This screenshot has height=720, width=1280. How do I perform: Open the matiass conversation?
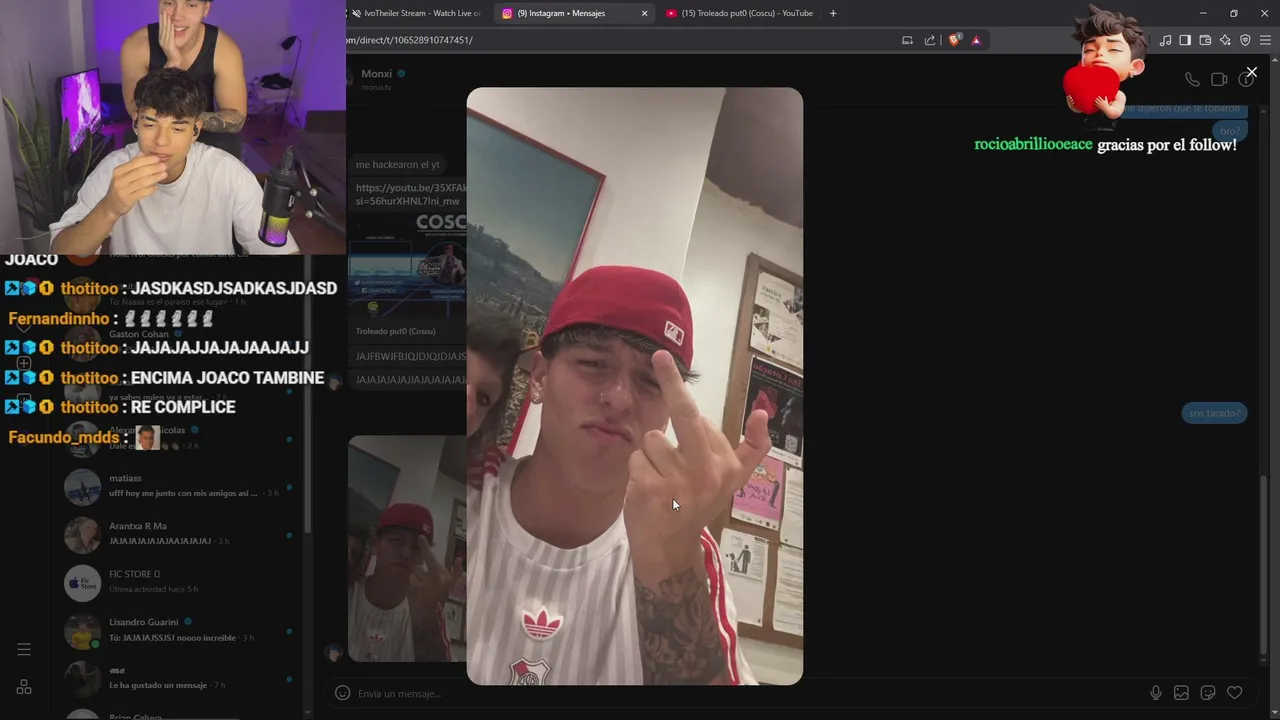click(x=178, y=486)
